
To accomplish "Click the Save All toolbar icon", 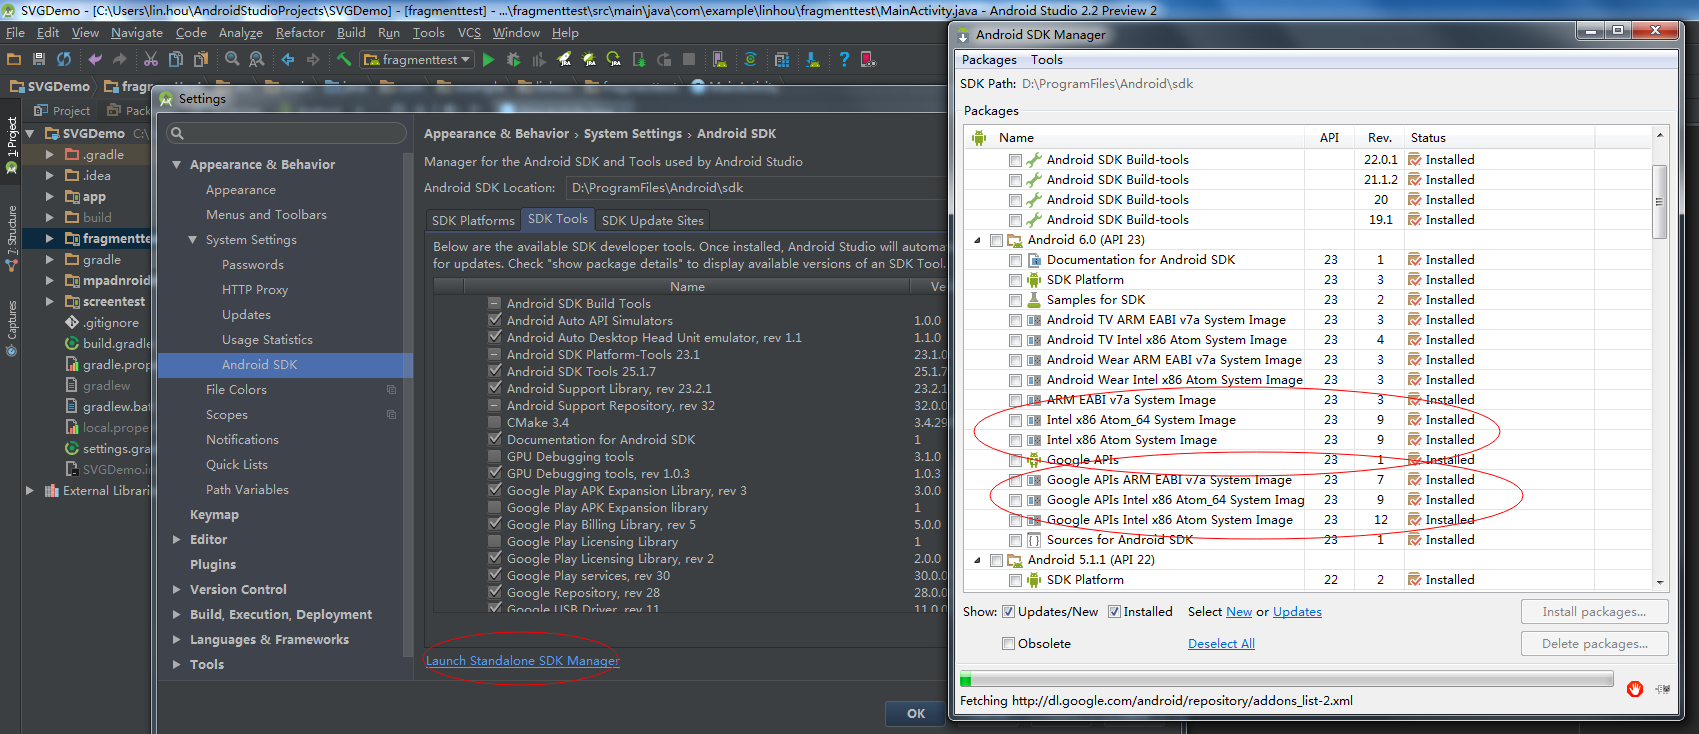I will (39, 59).
